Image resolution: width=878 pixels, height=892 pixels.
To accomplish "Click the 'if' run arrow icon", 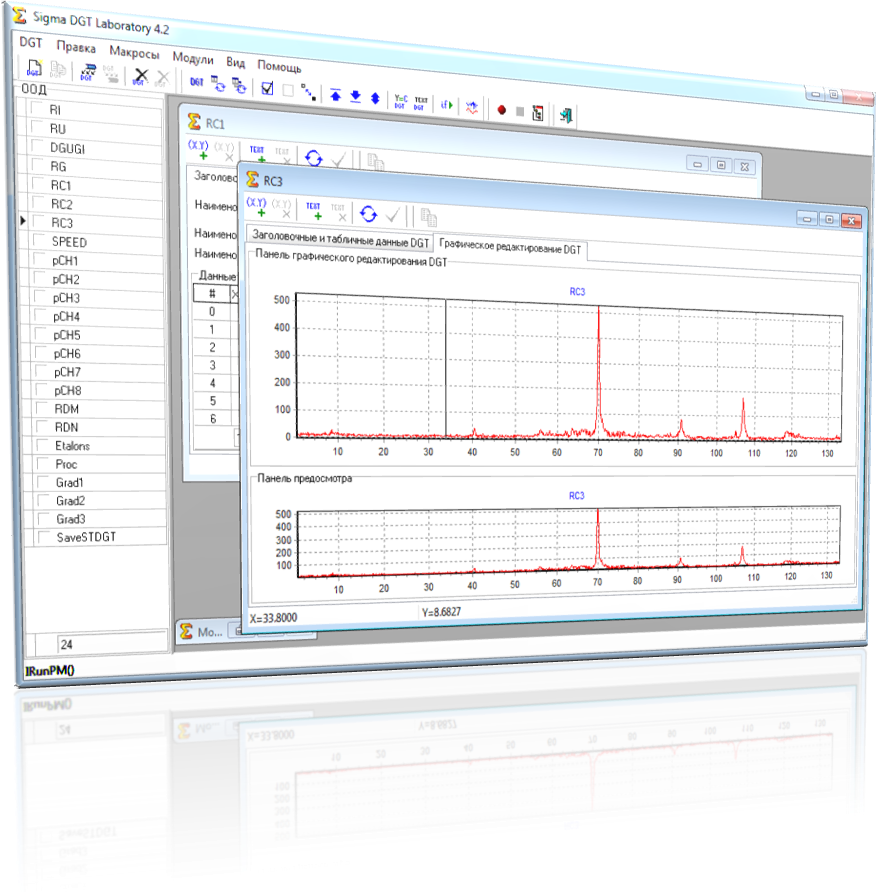I will 447,105.
